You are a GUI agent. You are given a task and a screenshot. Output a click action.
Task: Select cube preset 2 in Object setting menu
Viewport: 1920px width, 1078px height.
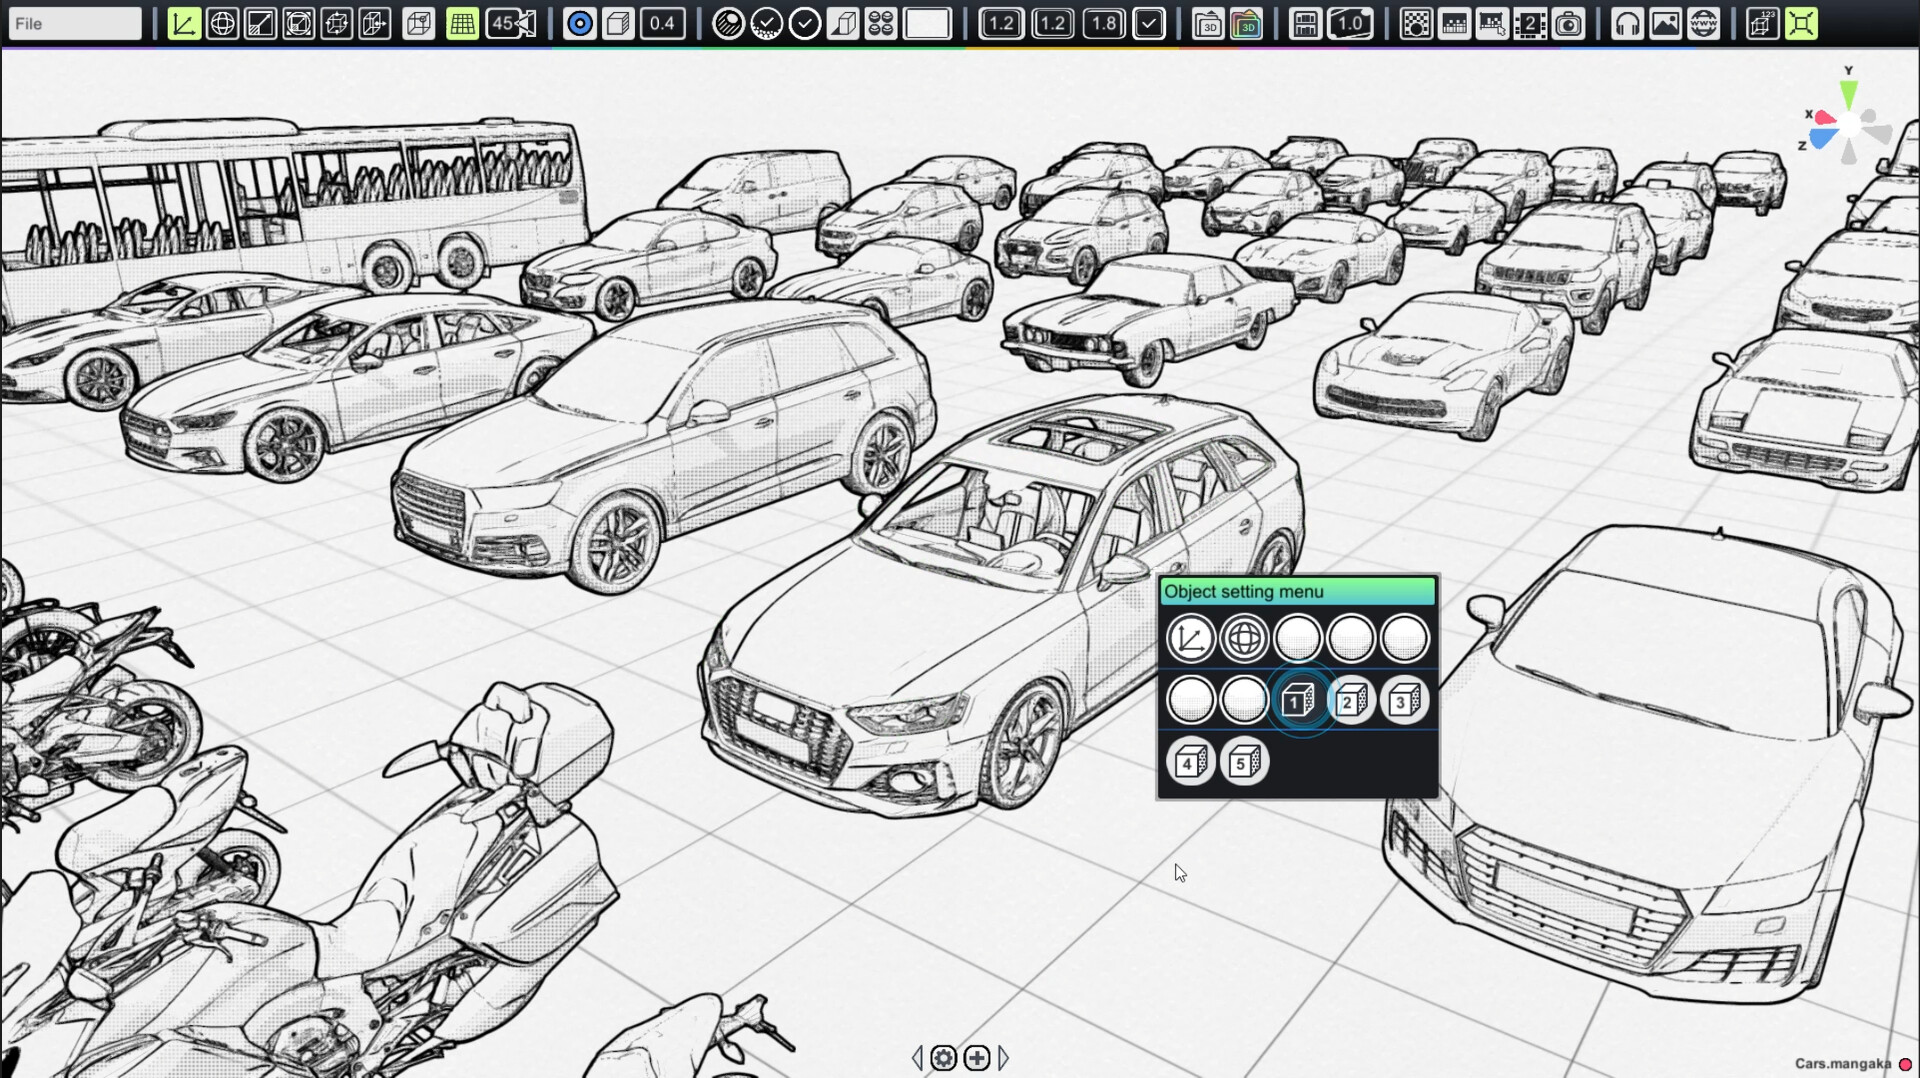1350,701
